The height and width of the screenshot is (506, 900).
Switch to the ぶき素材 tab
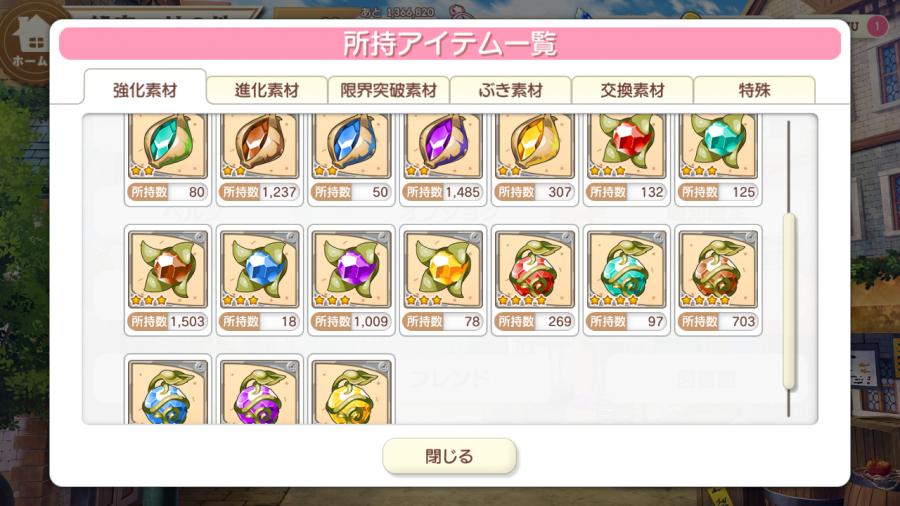510,90
